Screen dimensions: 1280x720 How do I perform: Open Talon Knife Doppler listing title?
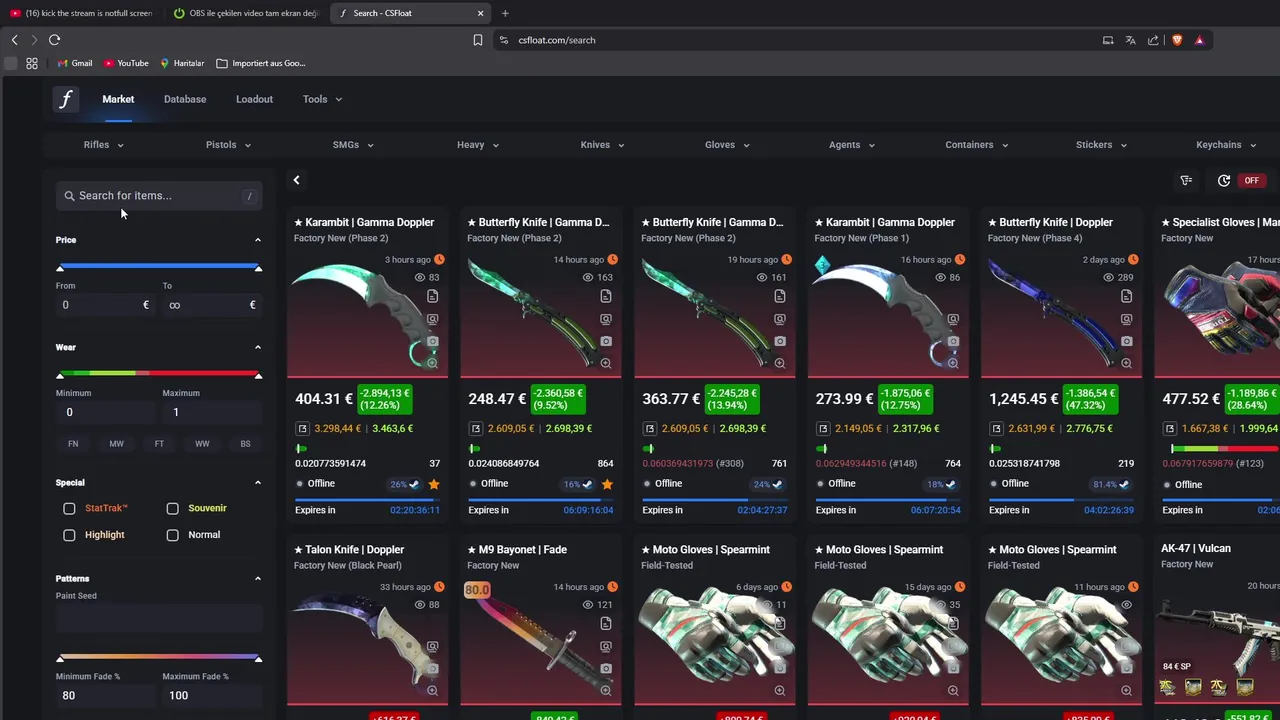tap(348, 550)
